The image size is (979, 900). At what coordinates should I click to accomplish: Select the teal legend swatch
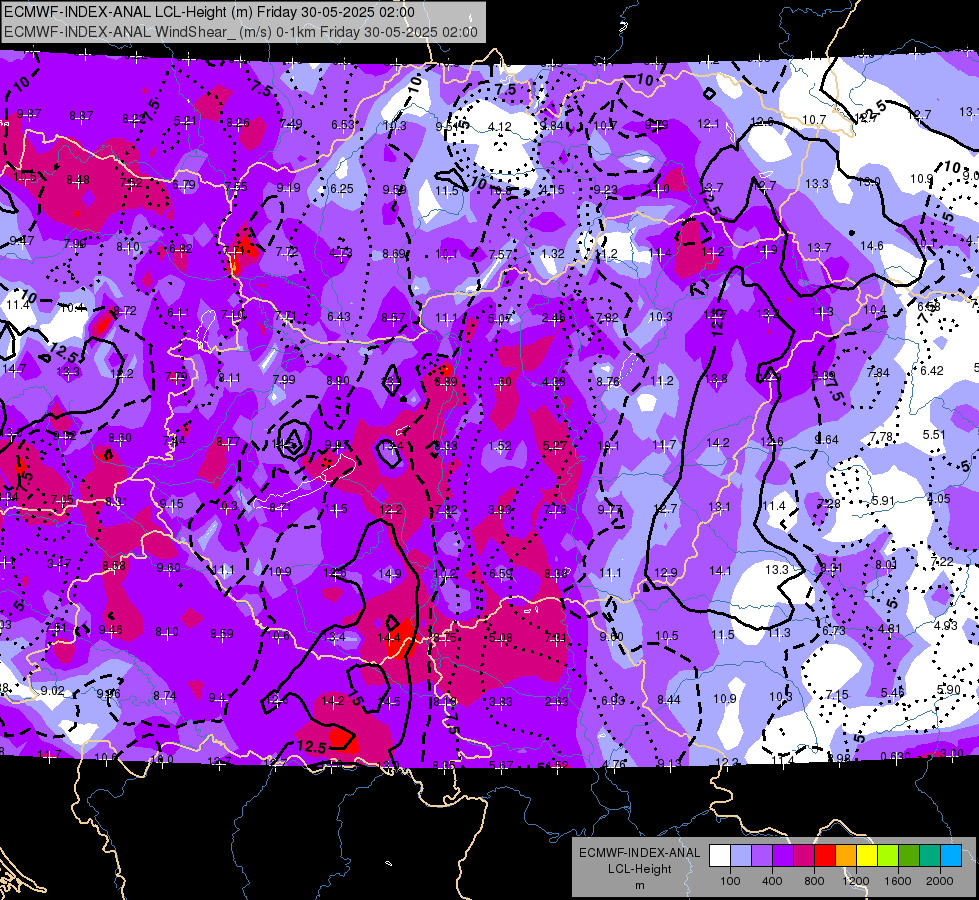(930, 855)
